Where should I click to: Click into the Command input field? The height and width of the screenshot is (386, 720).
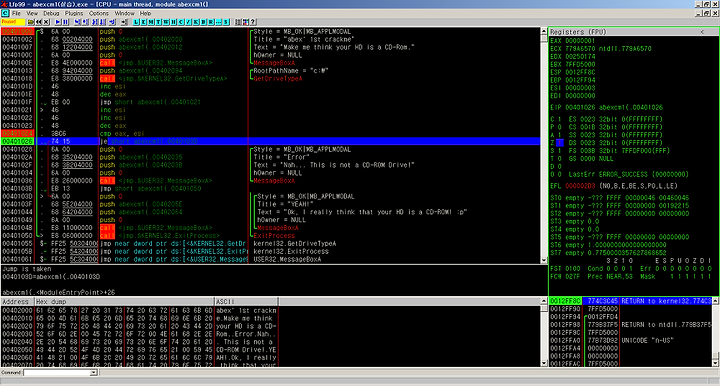point(57,373)
